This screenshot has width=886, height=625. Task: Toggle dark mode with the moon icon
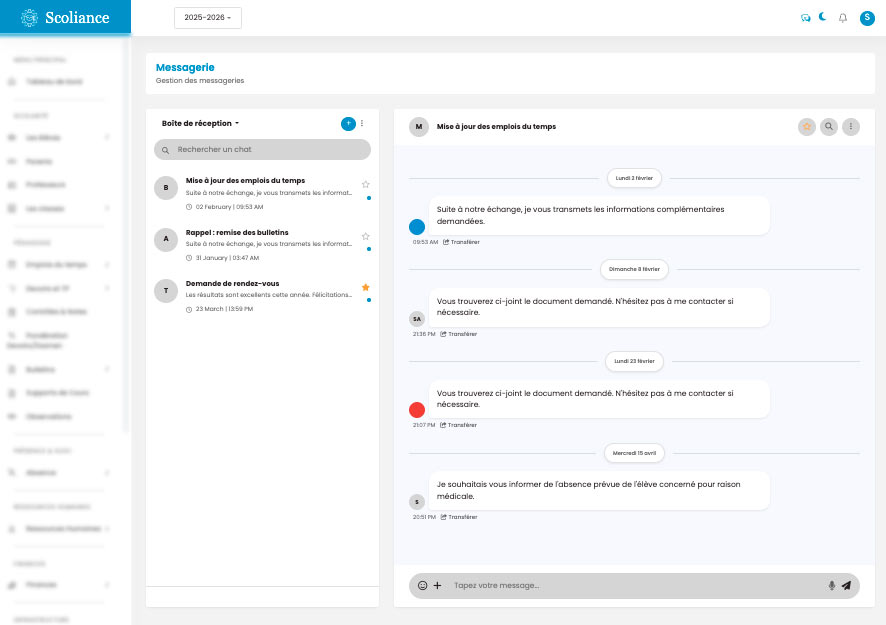pyautogui.click(x=823, y=17)
